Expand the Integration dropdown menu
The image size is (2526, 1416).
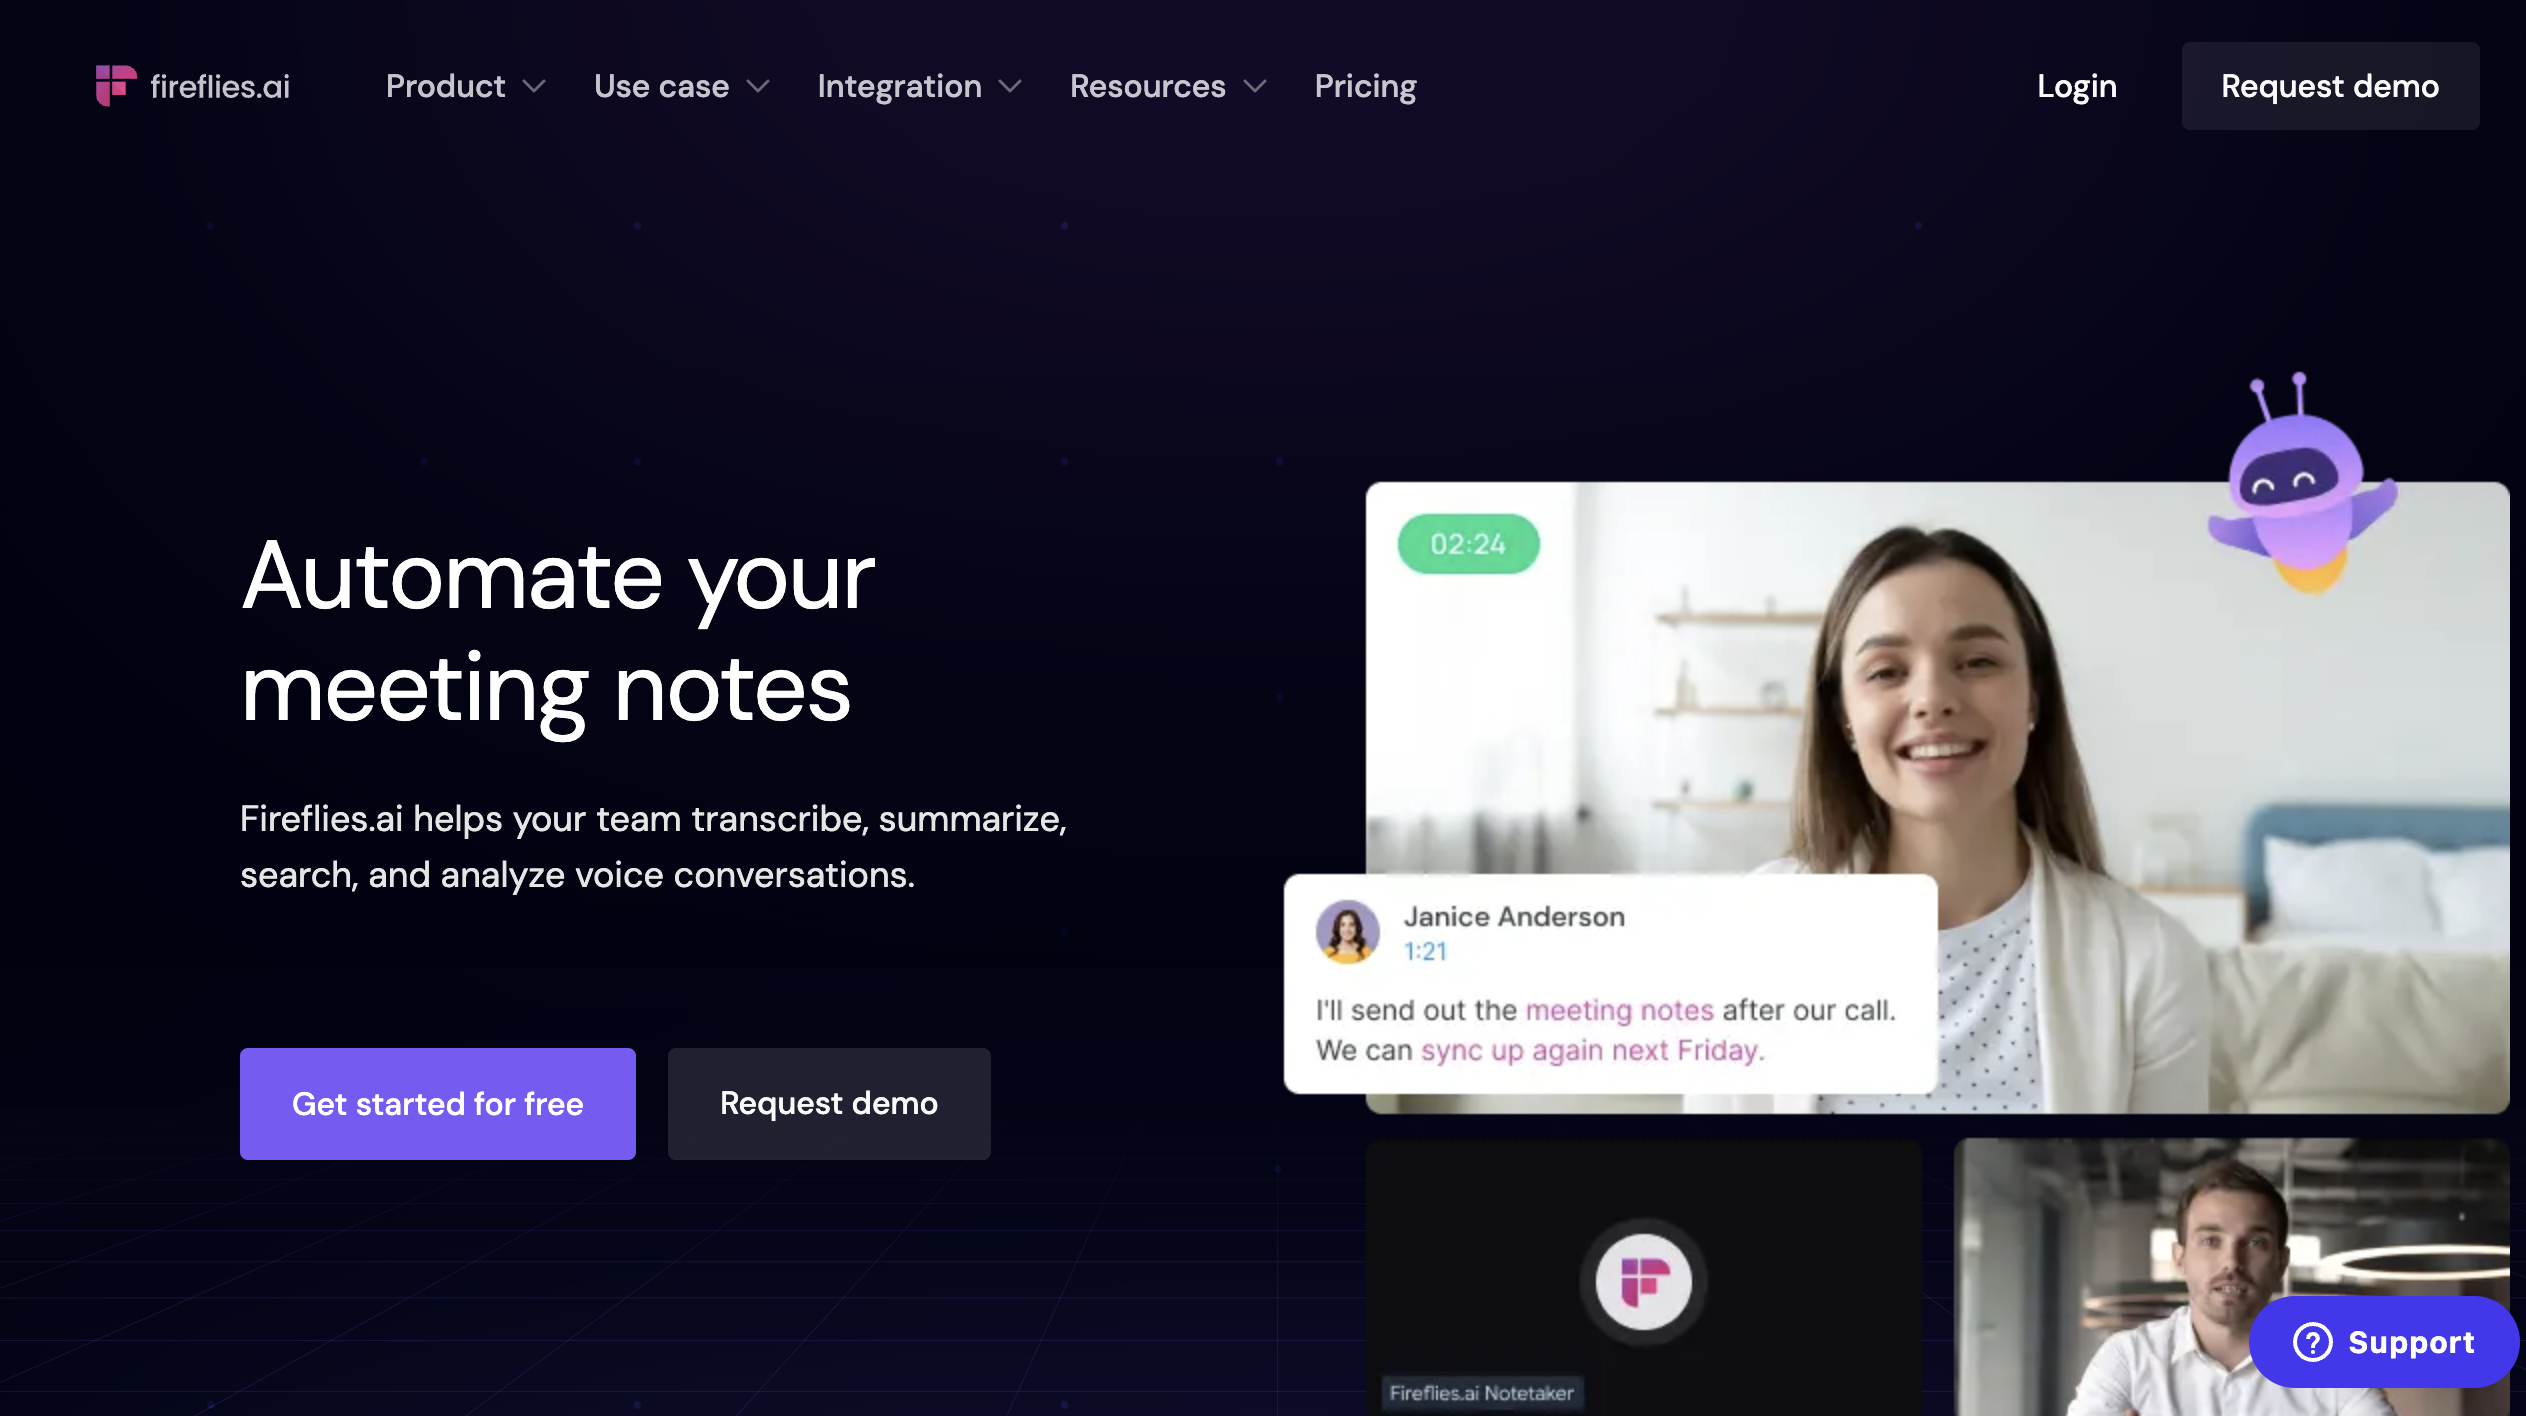pyautogui.click(x=919, y=85)
